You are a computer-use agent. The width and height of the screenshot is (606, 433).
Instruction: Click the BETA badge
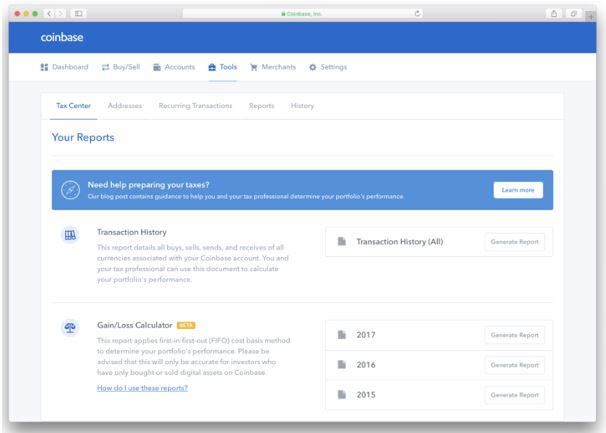(186, 325)
